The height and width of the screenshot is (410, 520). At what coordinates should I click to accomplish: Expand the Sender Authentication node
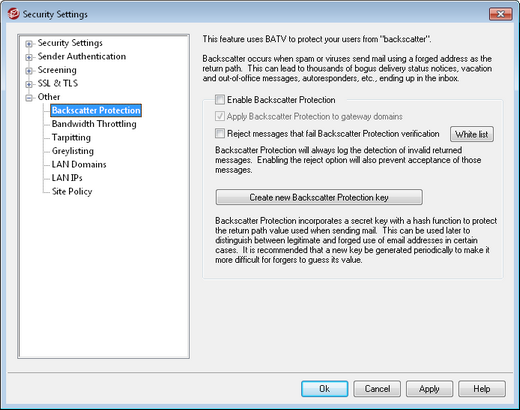tap(29, 57)
